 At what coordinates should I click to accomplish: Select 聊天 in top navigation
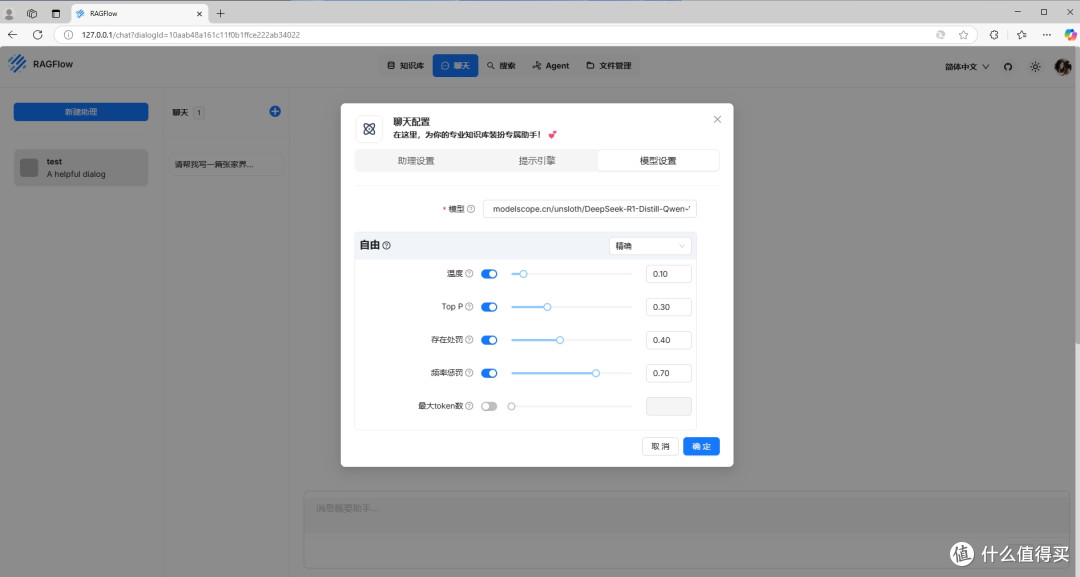point(455,65)
